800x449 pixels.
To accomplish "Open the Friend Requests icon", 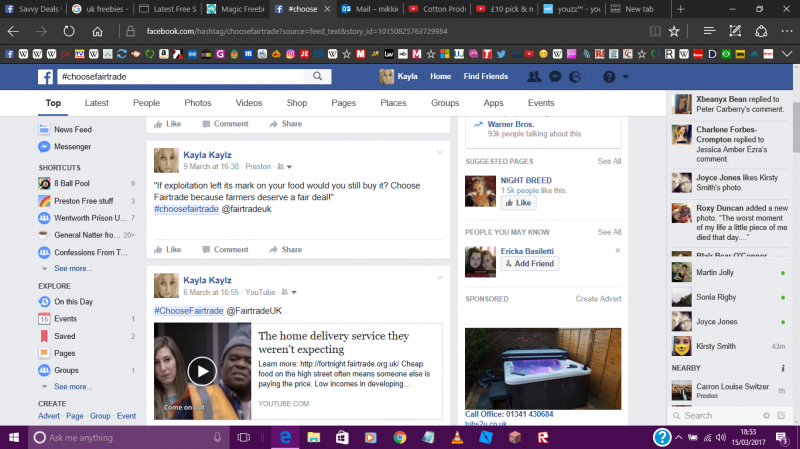I will (534, 77).
